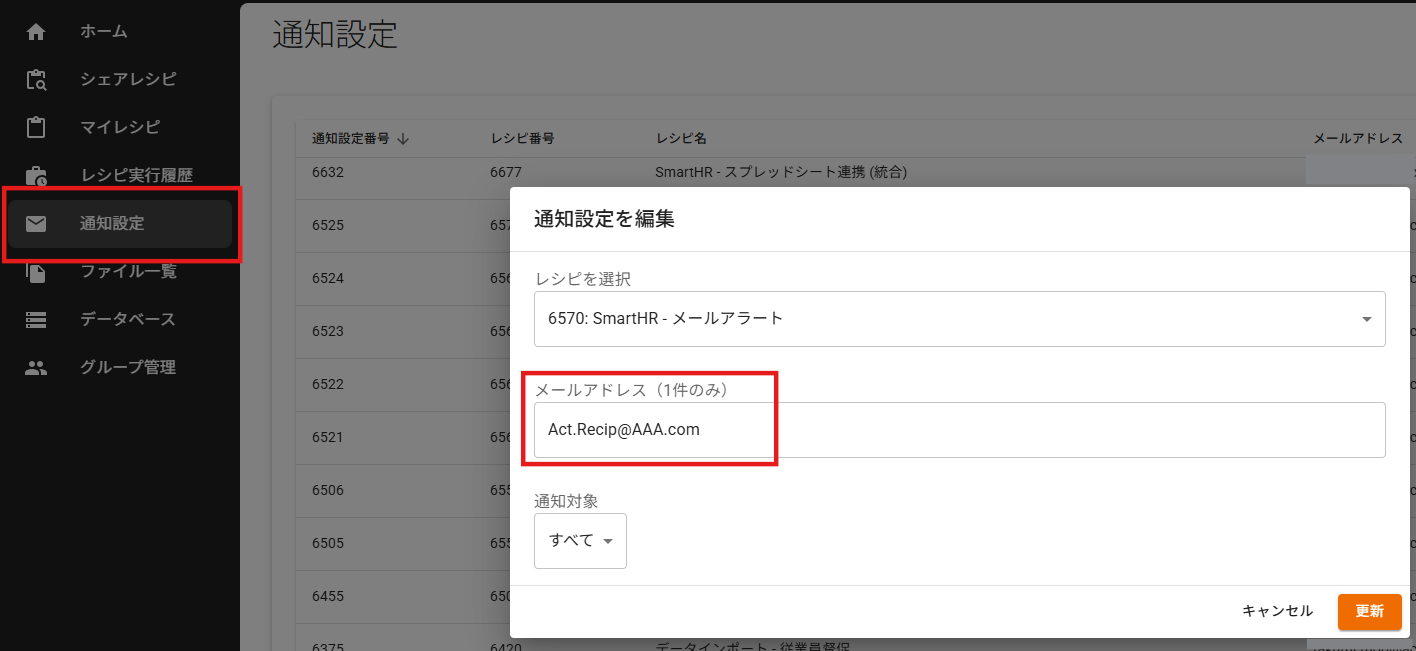The image size is (1416, 651).
Task: Click notification number 6523 row
Action: click(x=328, y=331)
